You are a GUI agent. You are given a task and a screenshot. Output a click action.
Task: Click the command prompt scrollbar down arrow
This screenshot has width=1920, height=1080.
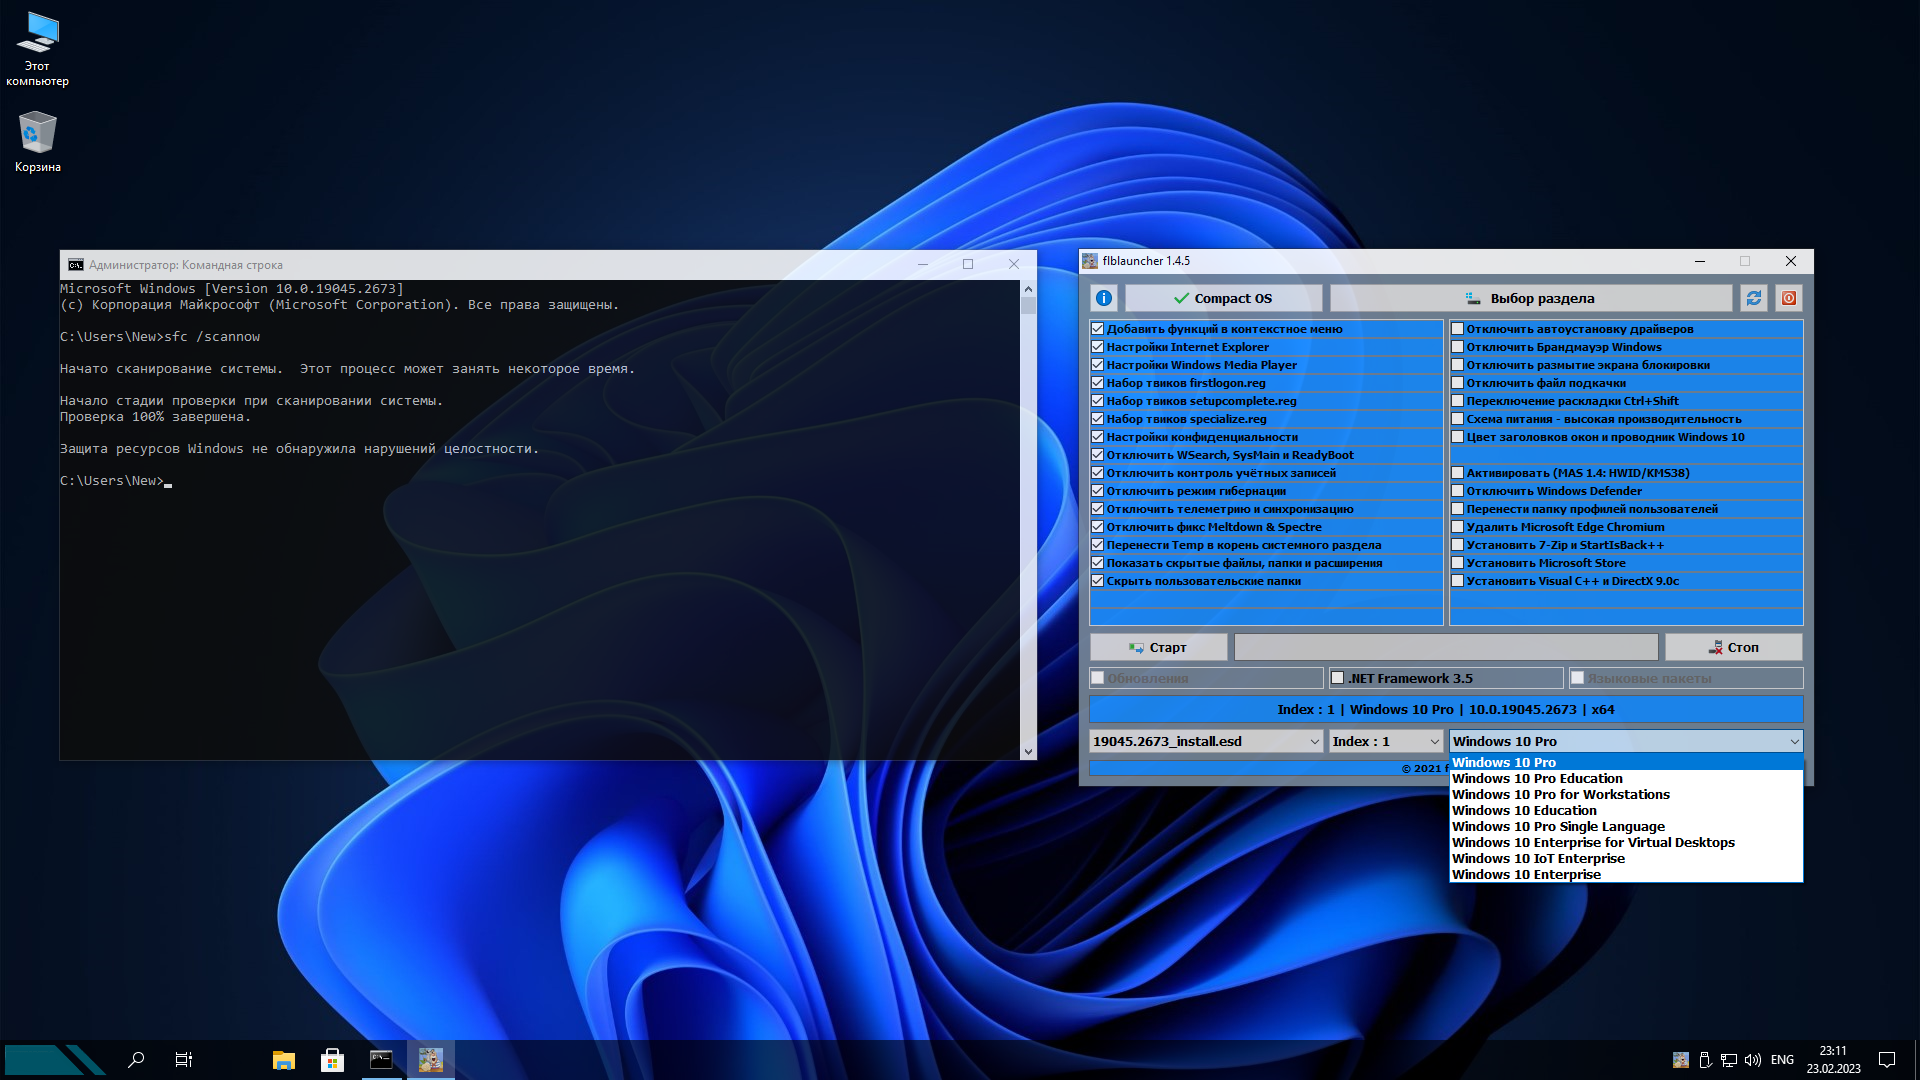pos(1028,752)
